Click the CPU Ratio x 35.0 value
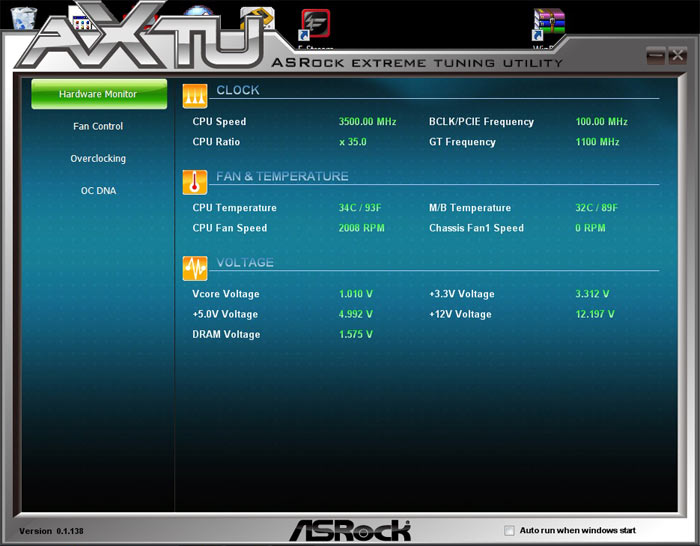Viewport: 700px width, 546px height. point(353,142)
